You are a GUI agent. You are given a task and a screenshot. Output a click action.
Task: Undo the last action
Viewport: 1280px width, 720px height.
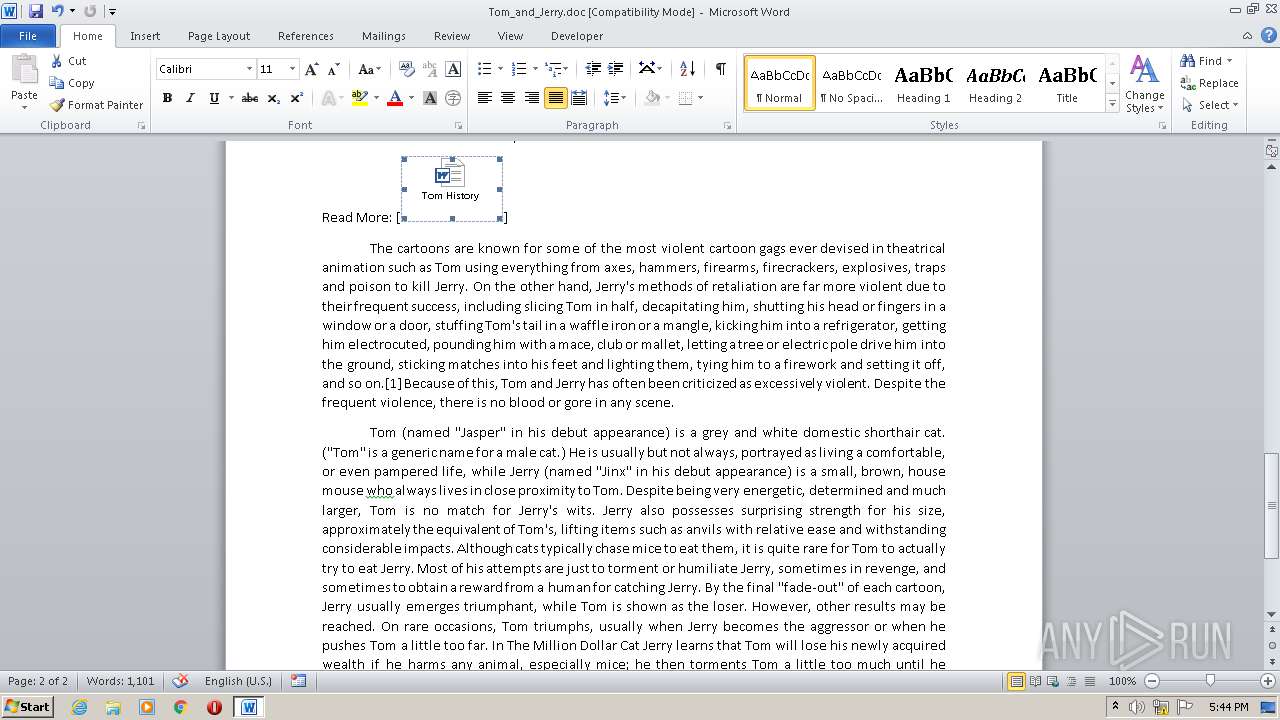coord(57,11)
